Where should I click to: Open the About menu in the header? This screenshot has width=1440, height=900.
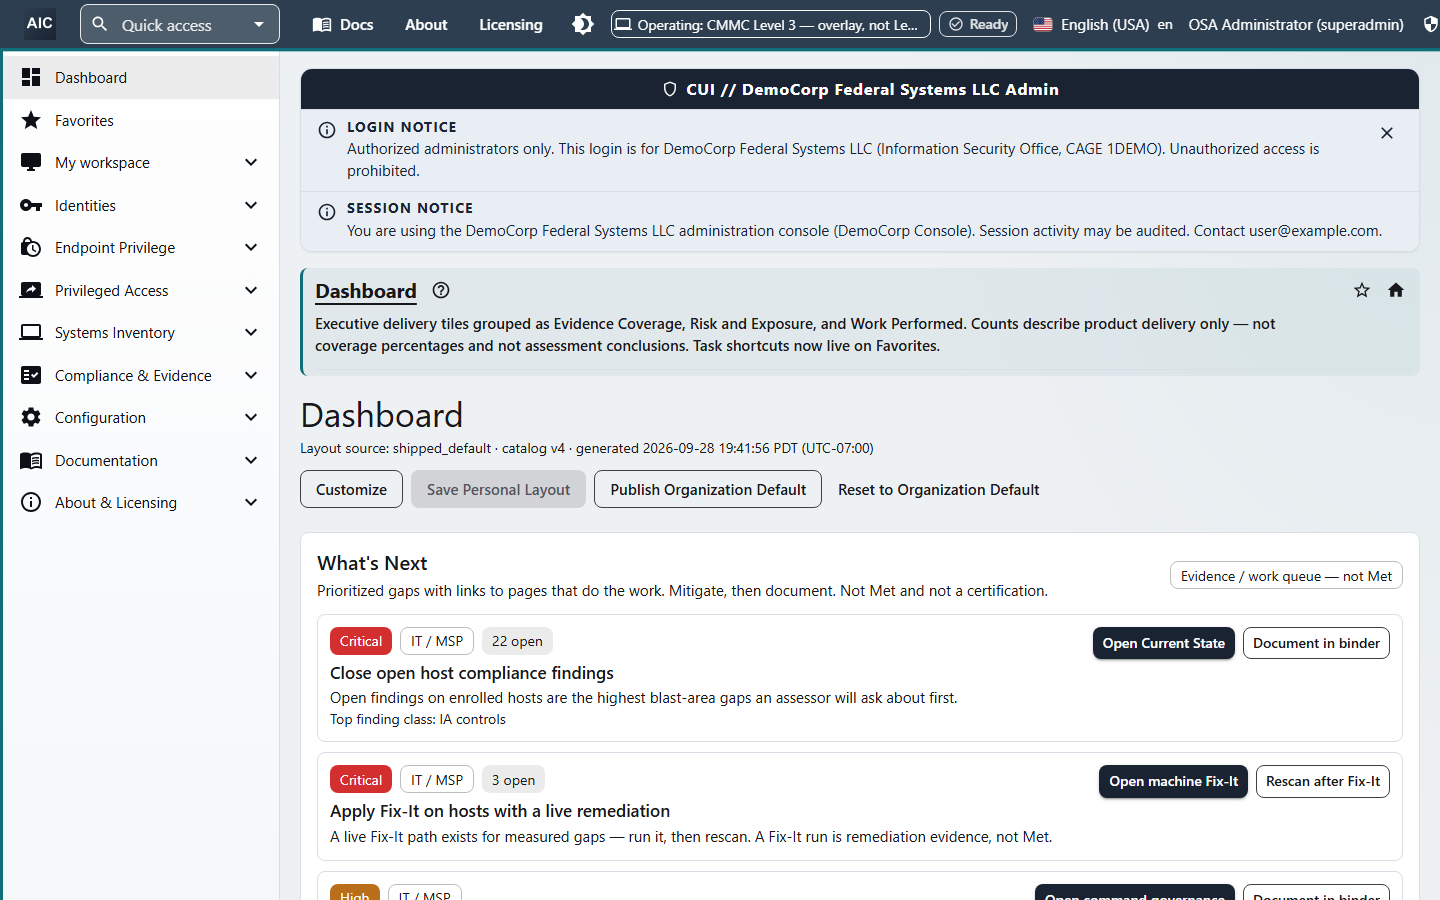426,24
